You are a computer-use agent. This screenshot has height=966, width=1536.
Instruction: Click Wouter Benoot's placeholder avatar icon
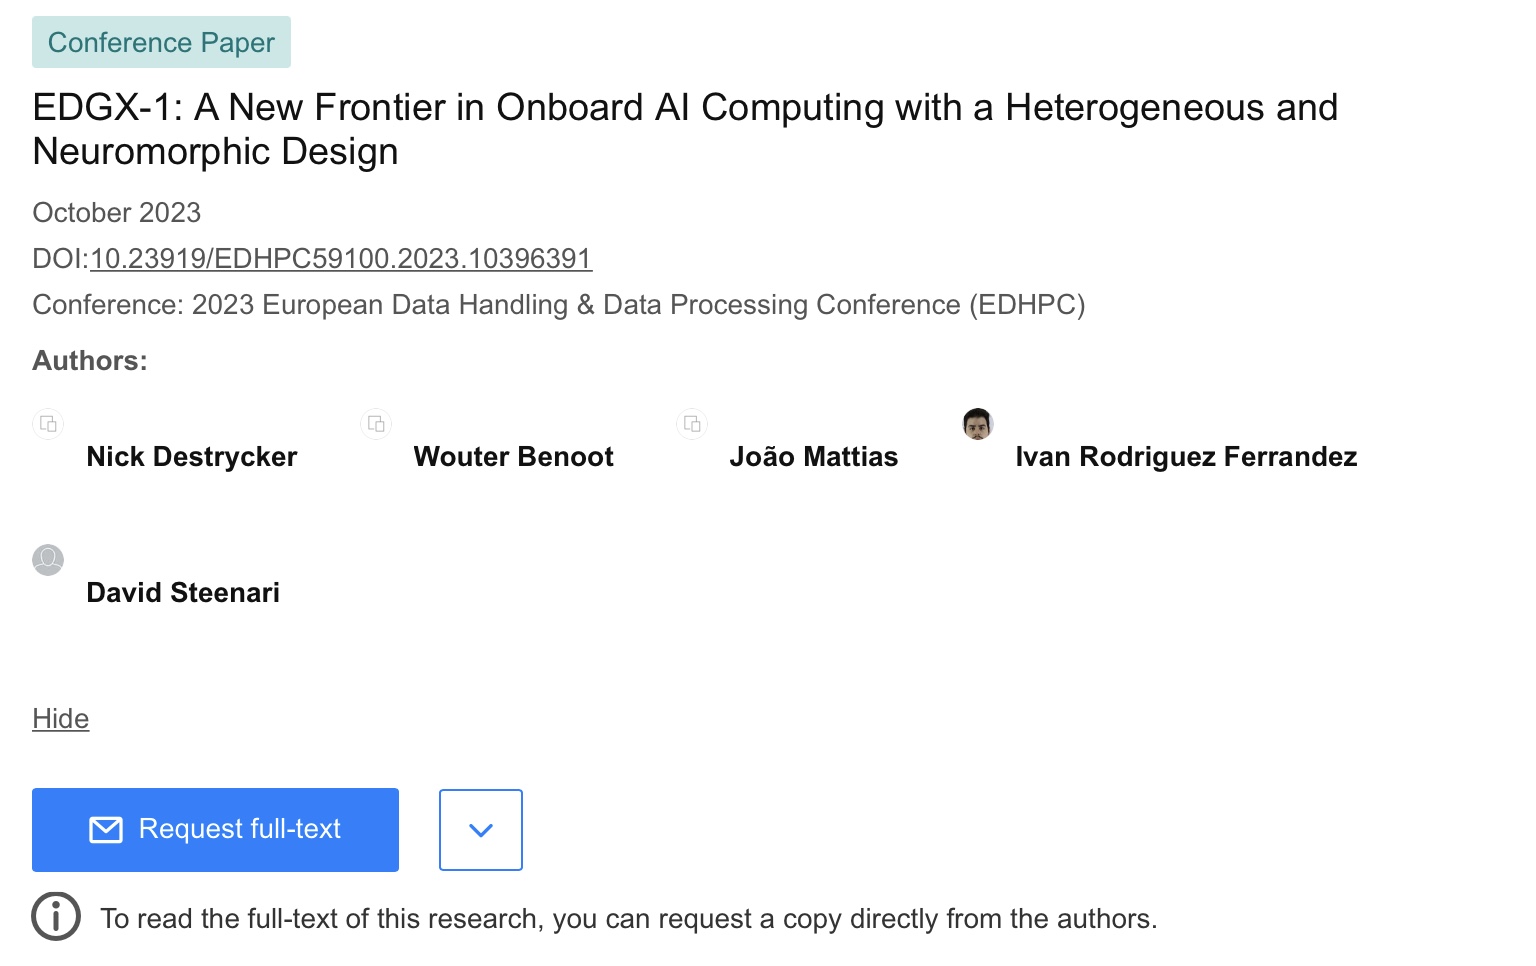click(376, 424)
